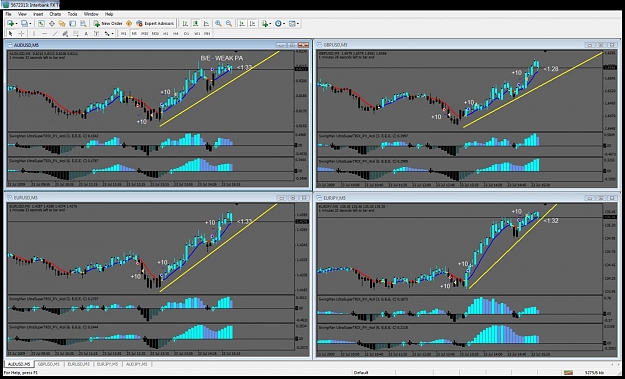Toggle the Expert Advisors button
This screenshot has width=625, height=379.
pyautogui.click(x=155, y=24)
